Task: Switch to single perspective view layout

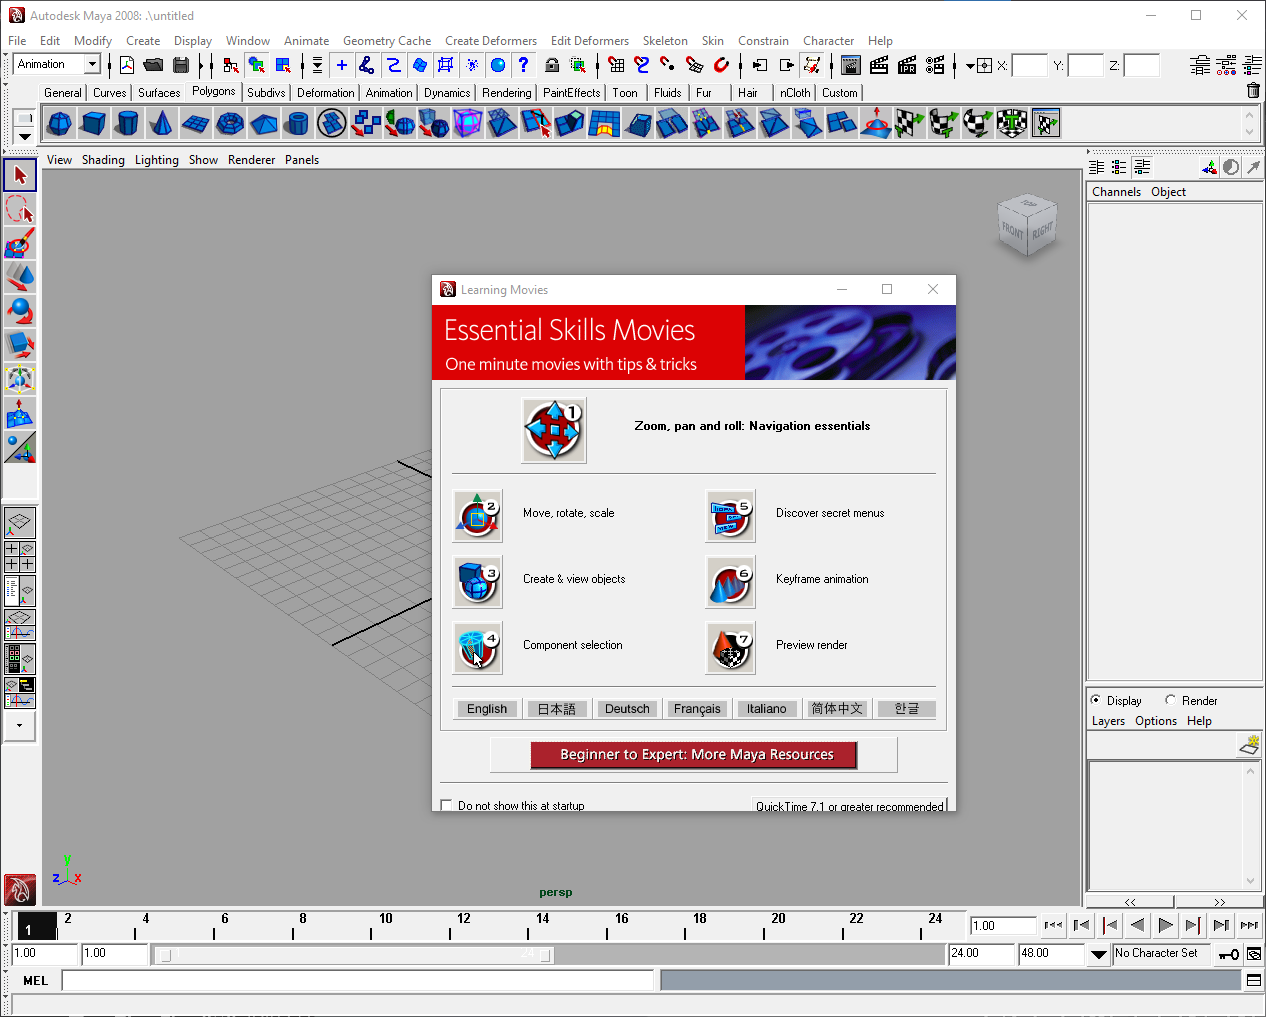Action: click(x=20, y=523)
